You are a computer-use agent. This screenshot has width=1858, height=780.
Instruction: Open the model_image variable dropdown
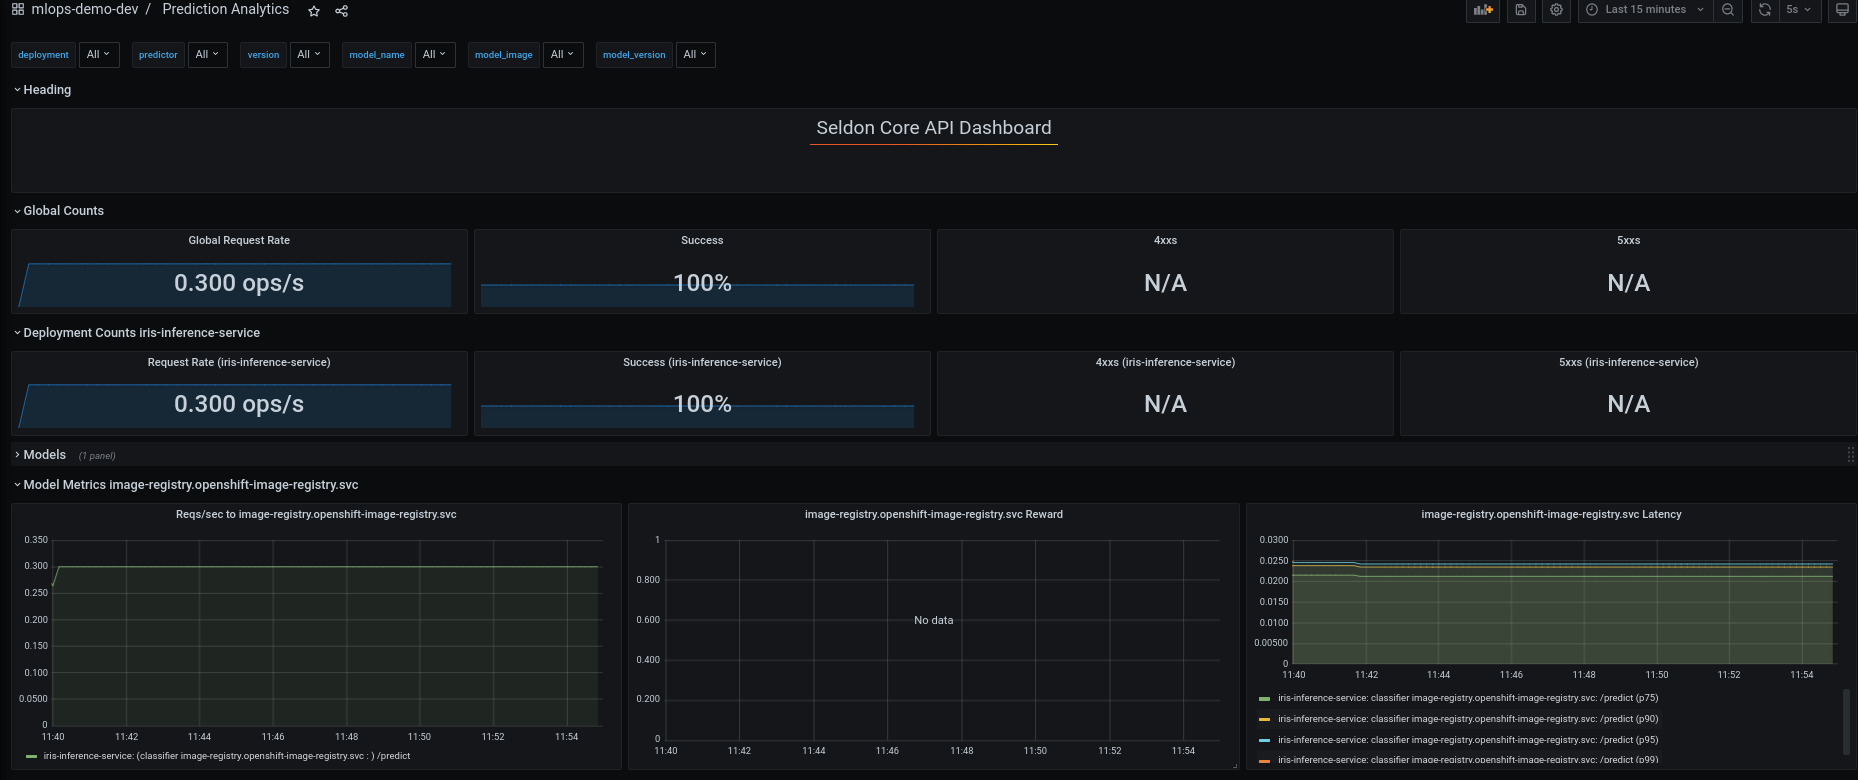point(563,55)
